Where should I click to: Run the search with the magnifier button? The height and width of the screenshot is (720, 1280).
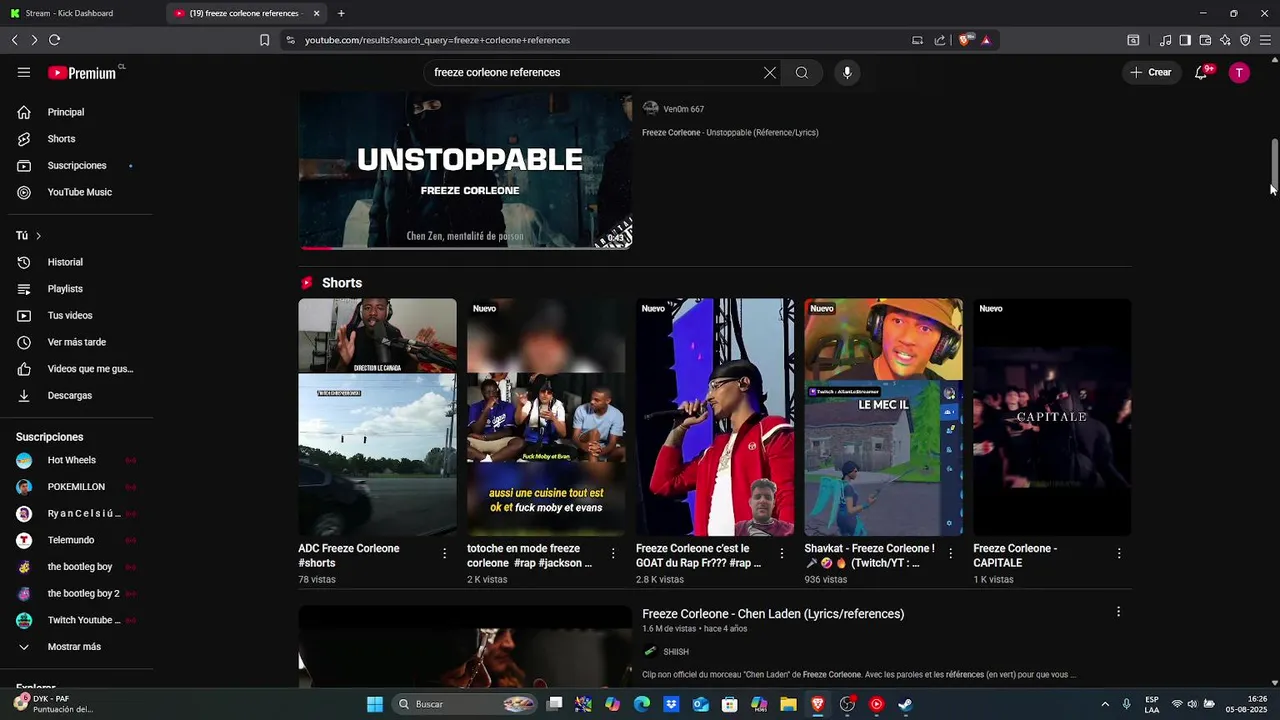click(802, 72)
